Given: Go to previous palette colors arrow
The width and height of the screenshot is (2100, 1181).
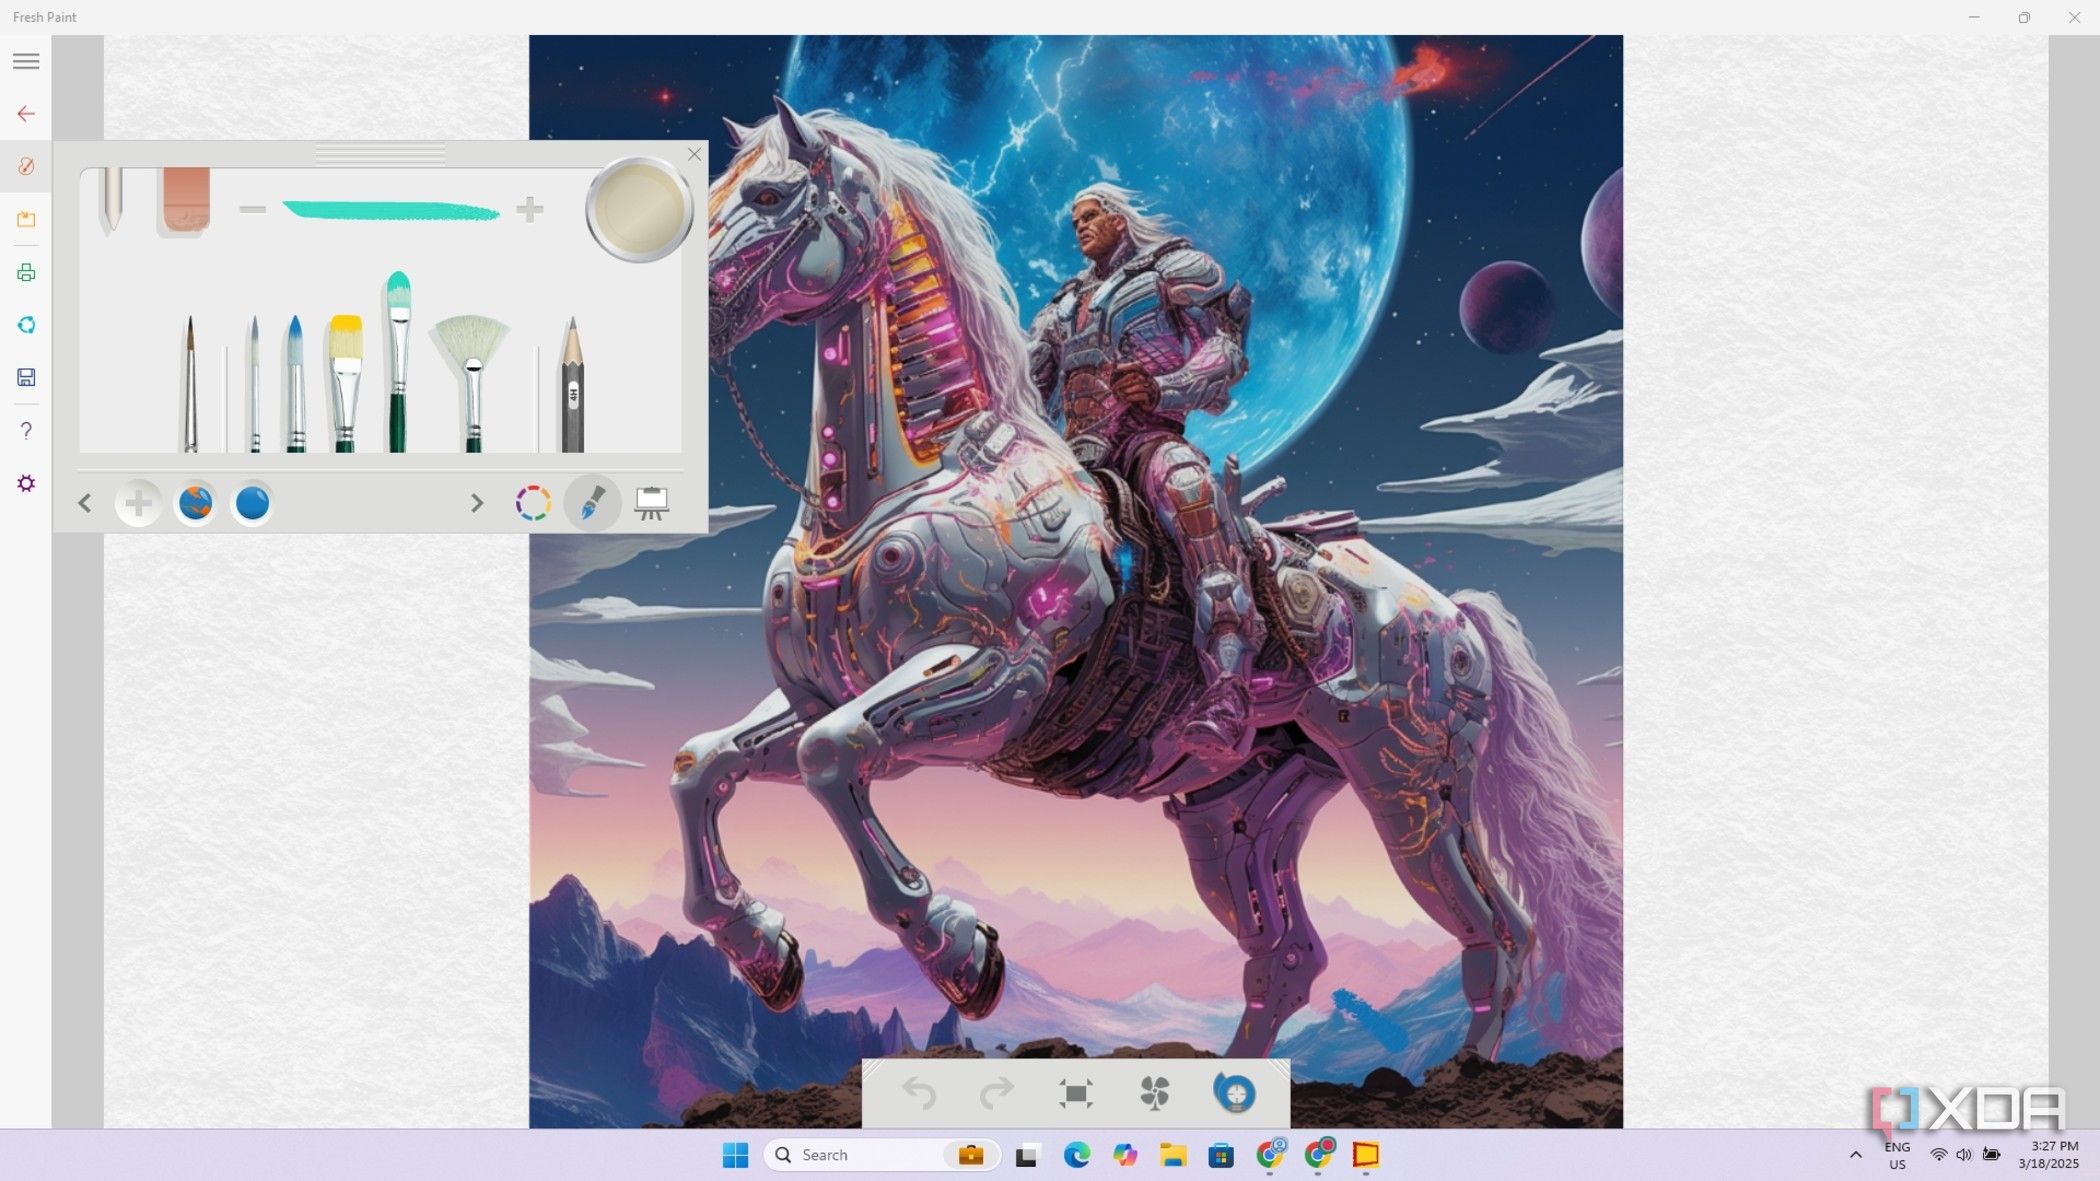Looking at the screenshot, I should coord(85,503).
